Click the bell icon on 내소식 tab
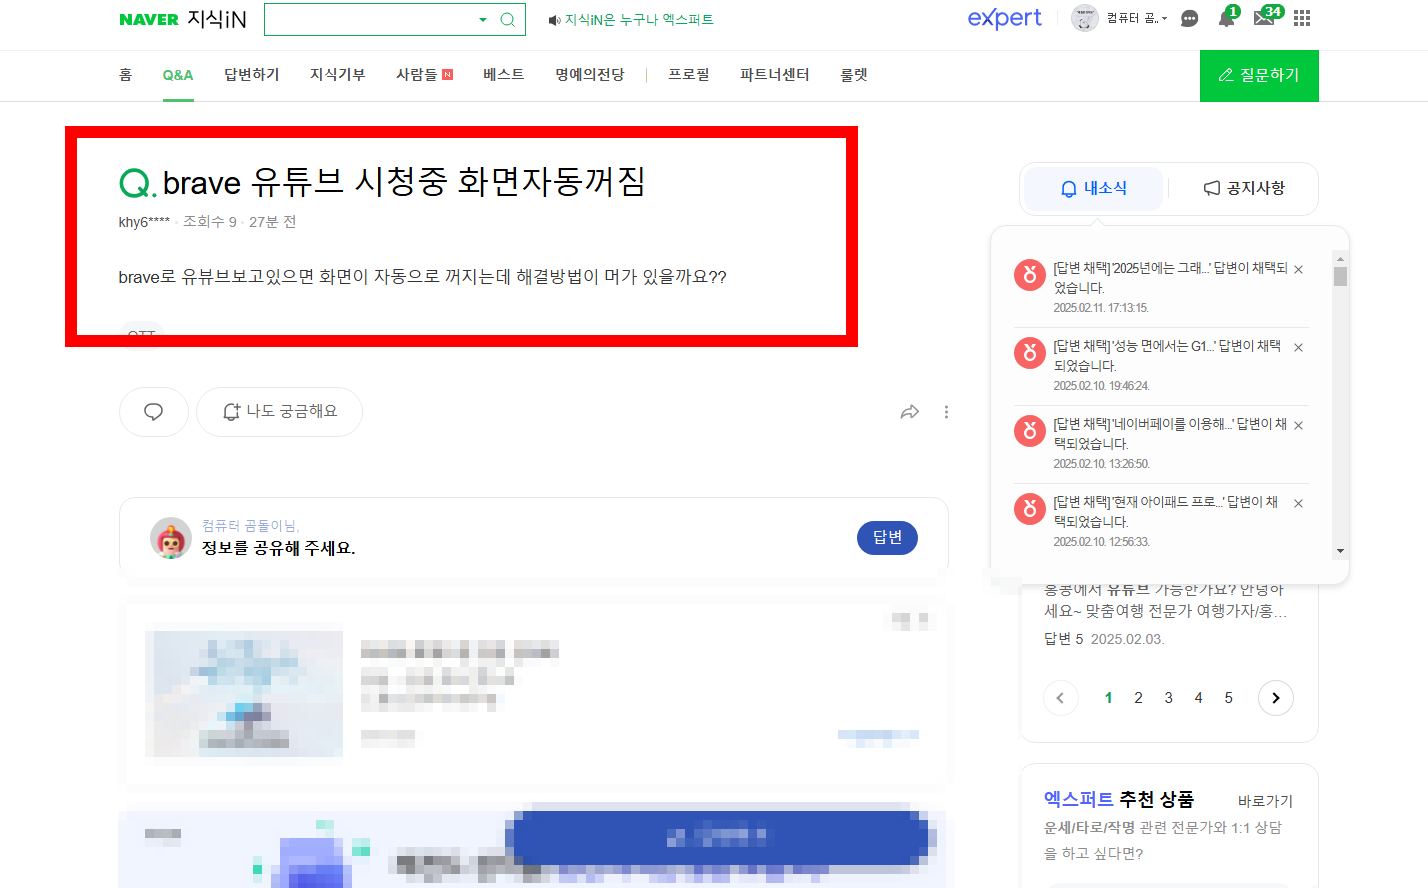Image resolution: width=1428 pixels, height=888 pixels. click(1068, 188)
